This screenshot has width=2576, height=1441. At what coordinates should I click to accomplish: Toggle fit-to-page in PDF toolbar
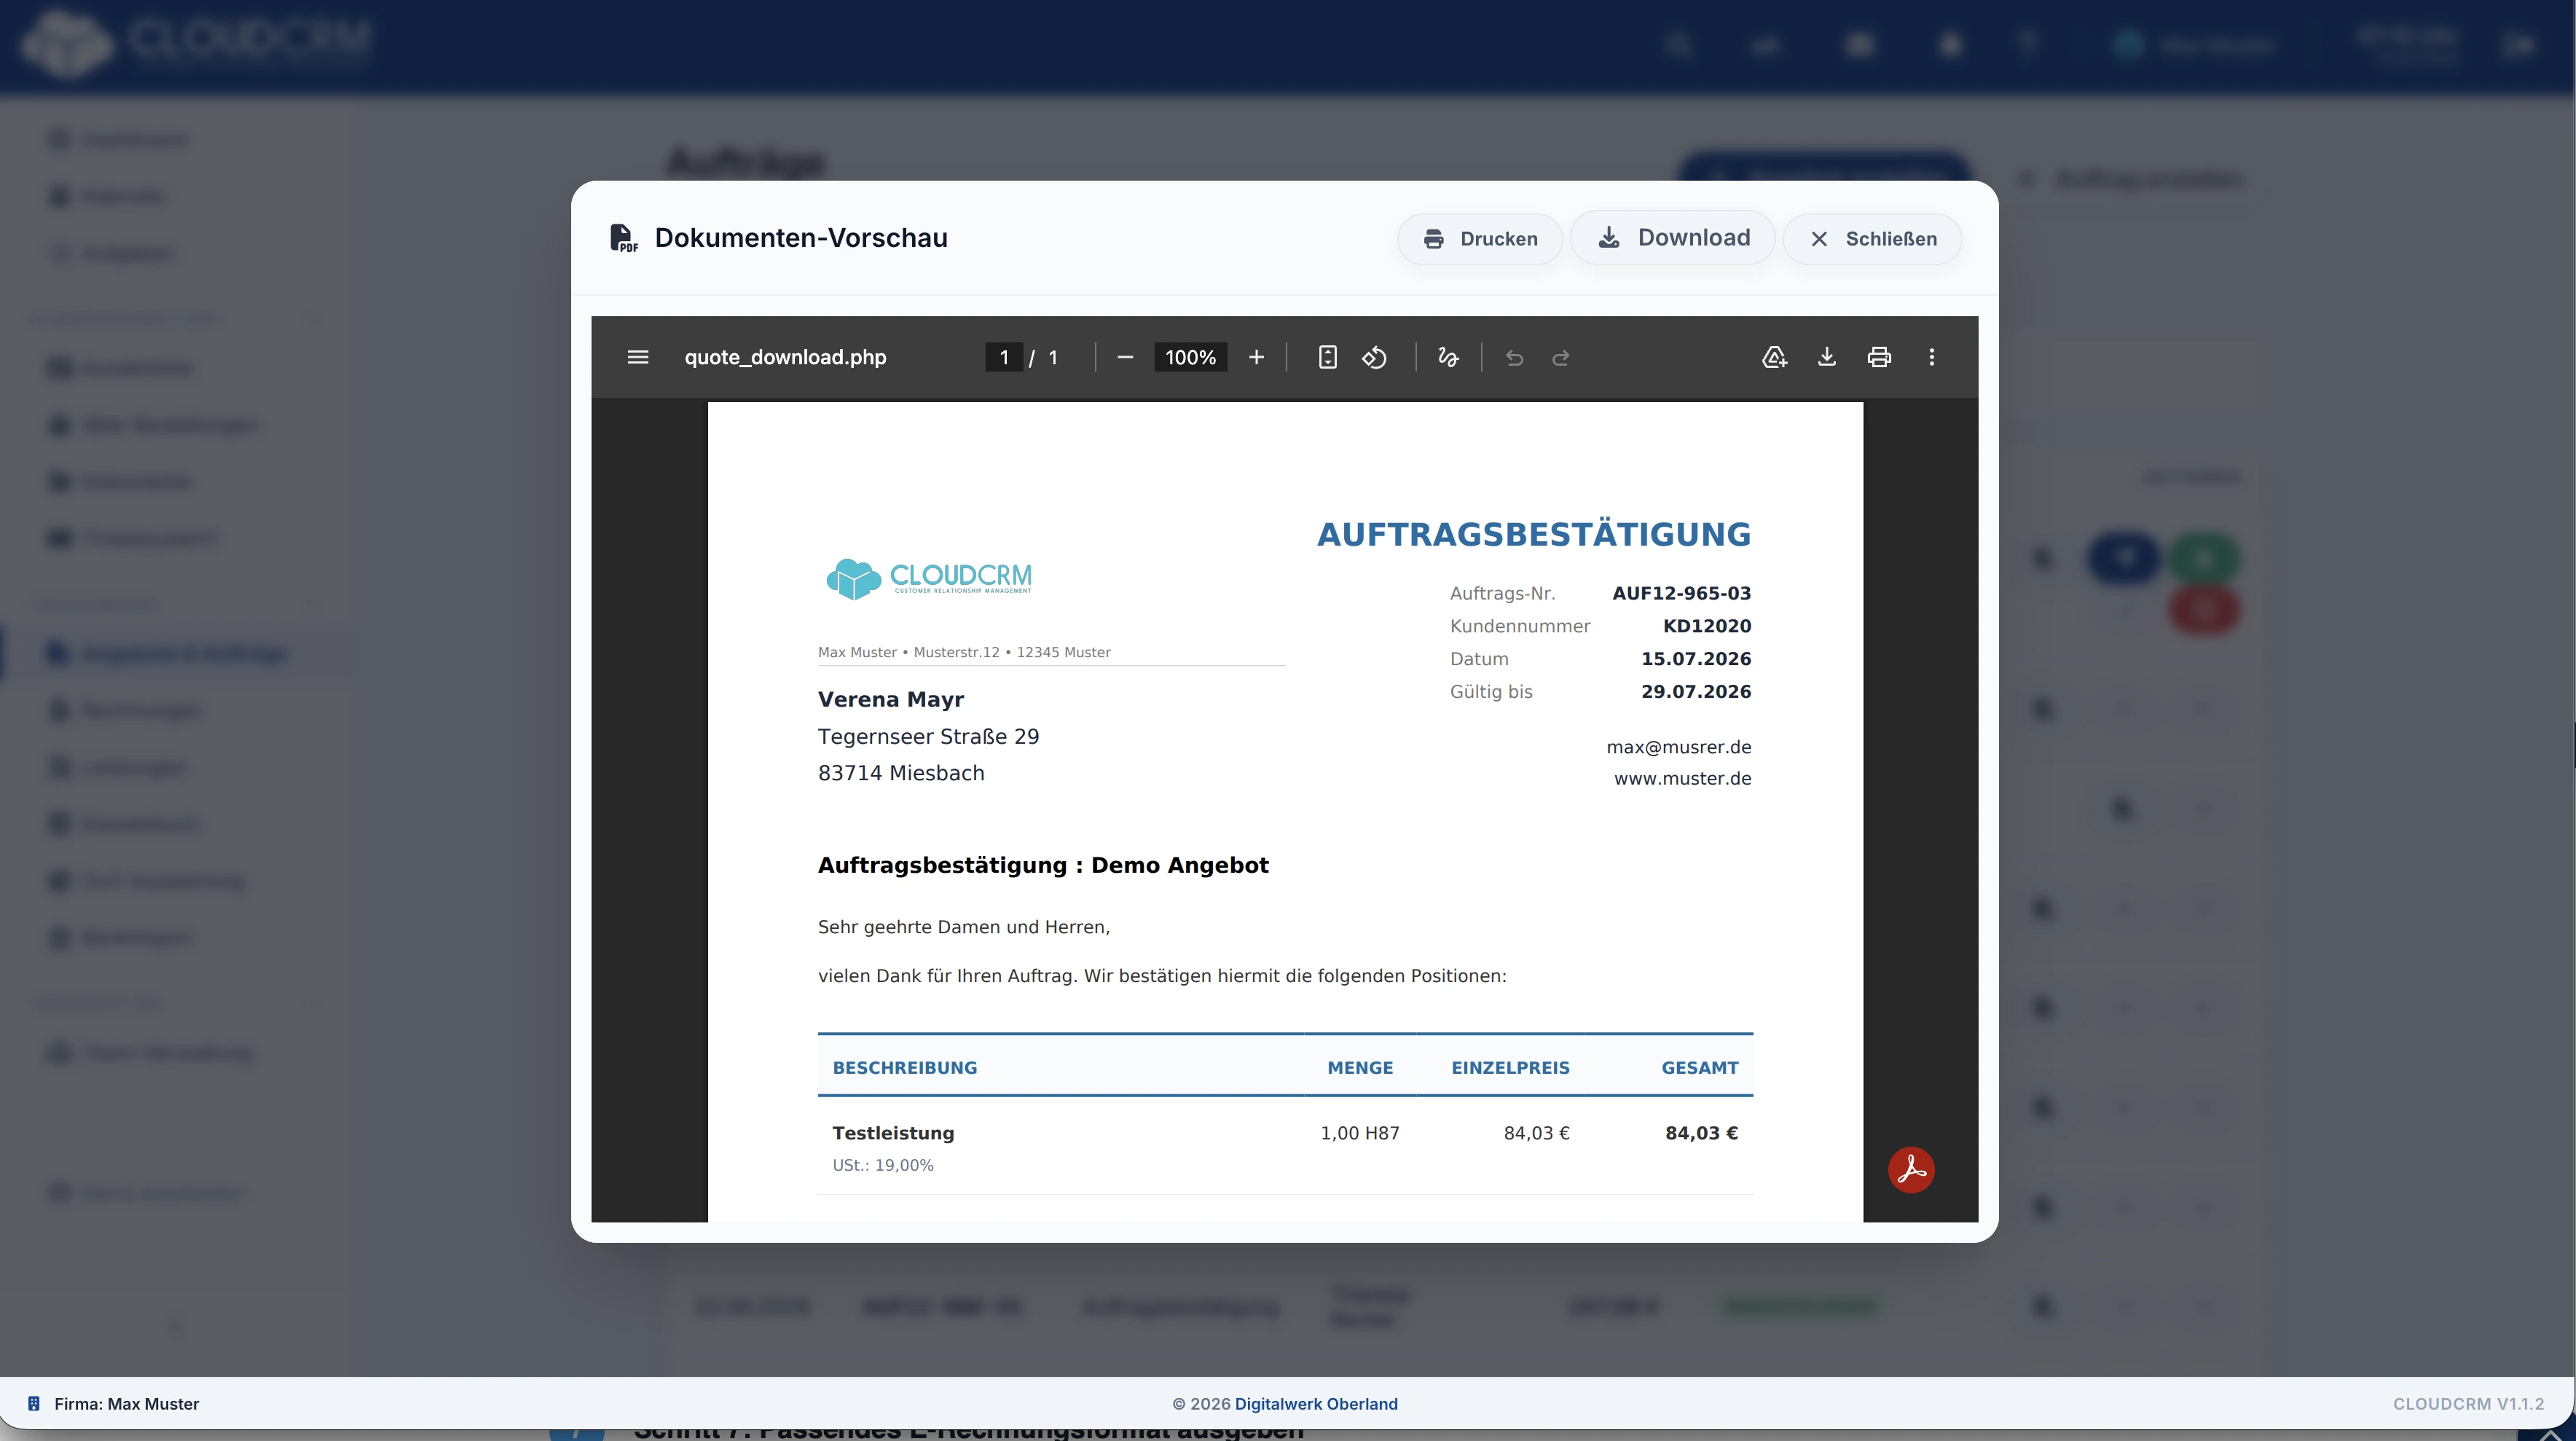(x=1327, y=357)
